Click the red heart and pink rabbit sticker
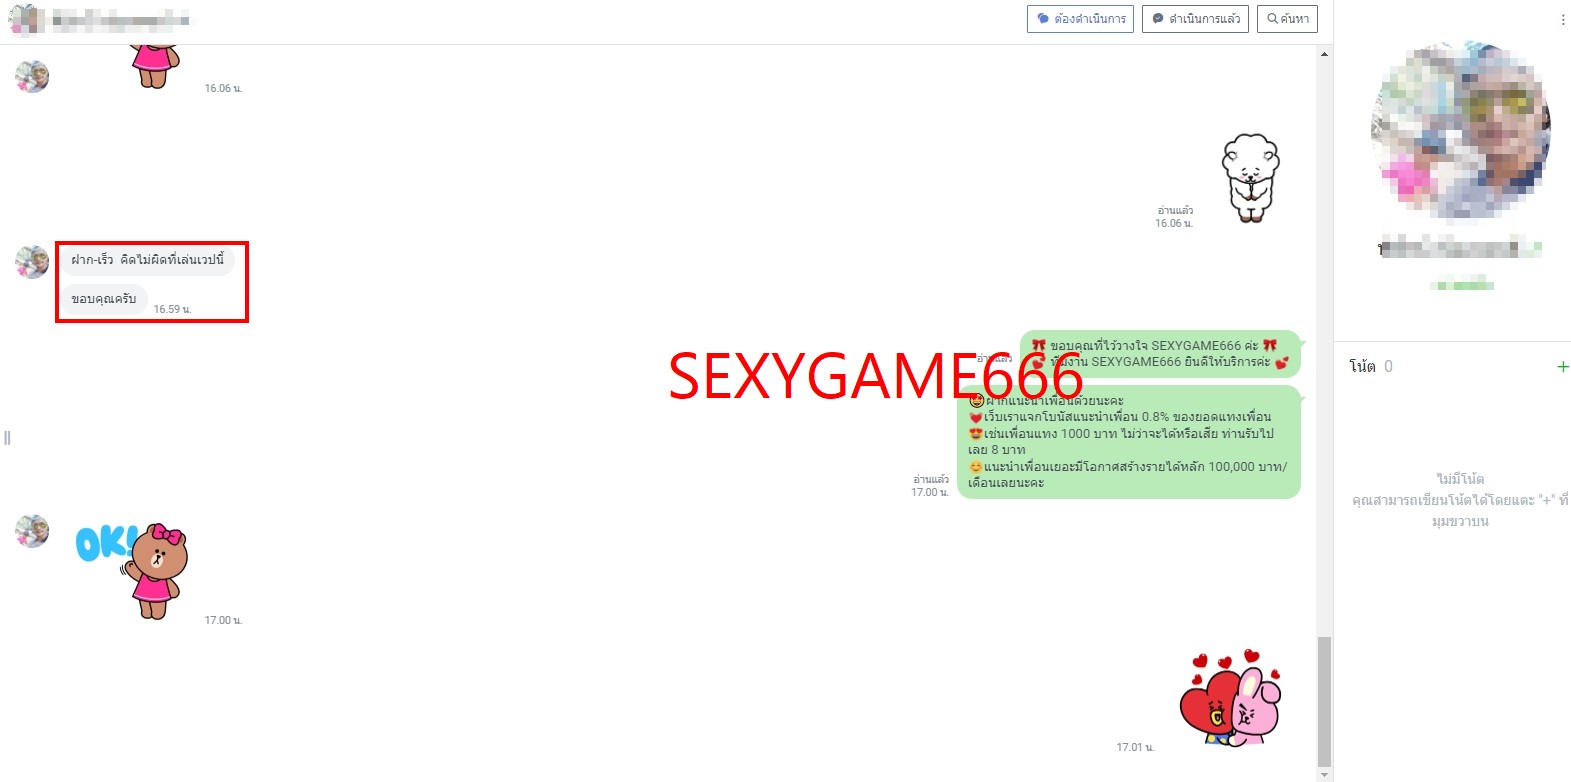 pos(1230,698)
